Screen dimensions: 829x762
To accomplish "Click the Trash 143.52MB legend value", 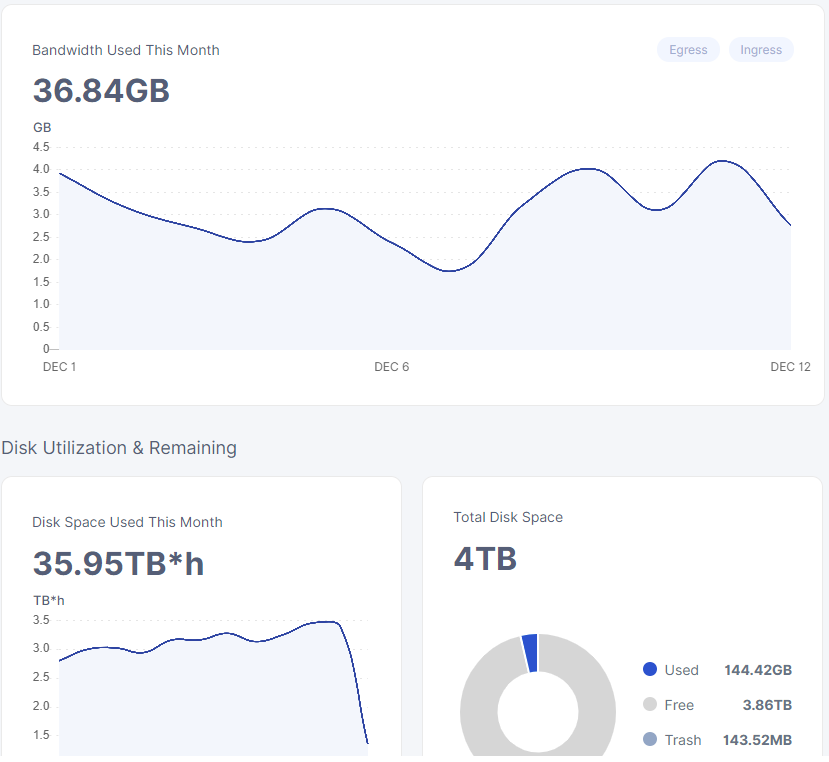I will tap(757, 740).
